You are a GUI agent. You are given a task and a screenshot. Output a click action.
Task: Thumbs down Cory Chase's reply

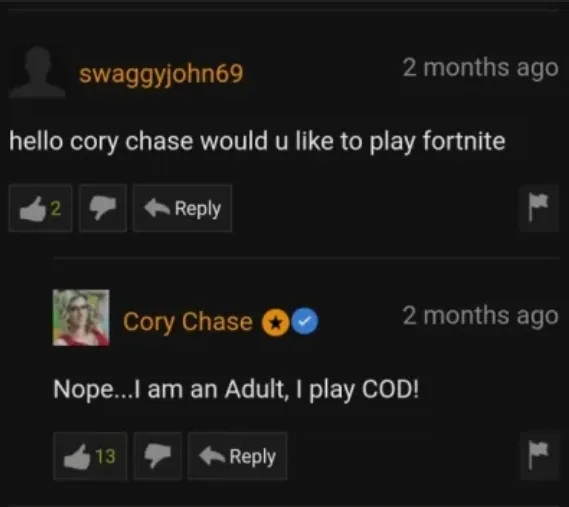157,456
